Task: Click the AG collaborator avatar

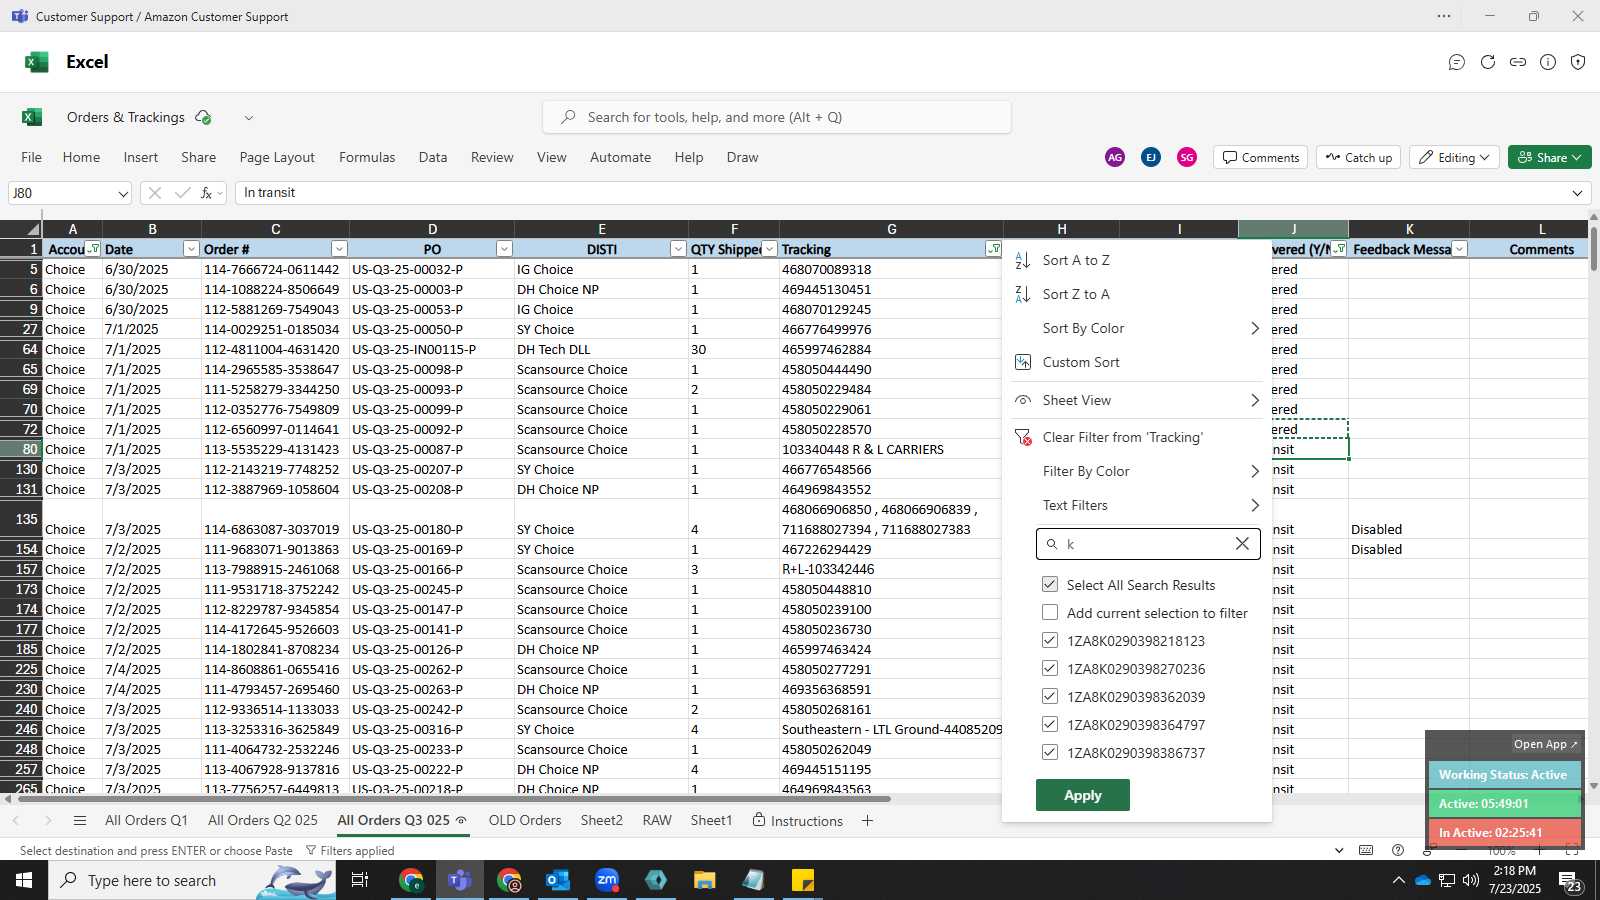Action: (x=1115, y=157)
